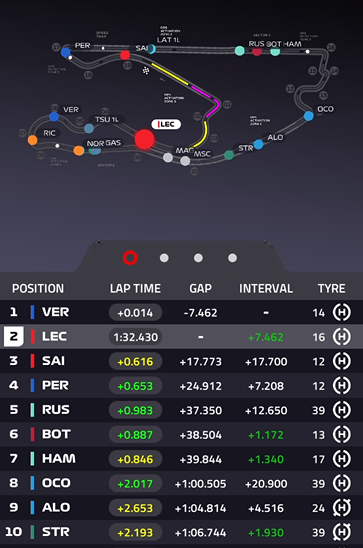This screenshot has width=363, height=548.
Task: Click the blue PER marker near turn 17
Action: [x=65, y=52]
